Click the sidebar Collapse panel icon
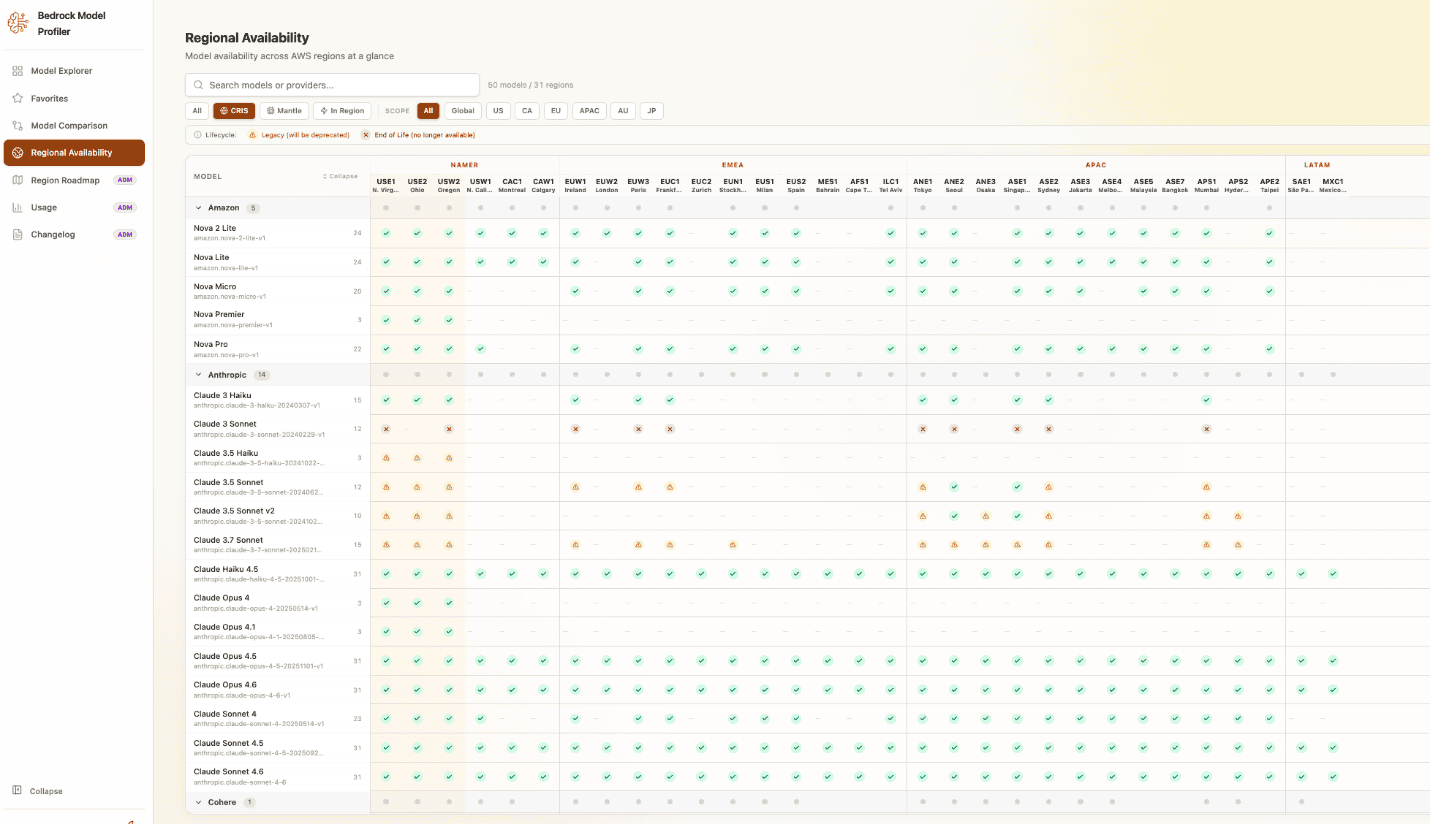 (x=17, y=790)
